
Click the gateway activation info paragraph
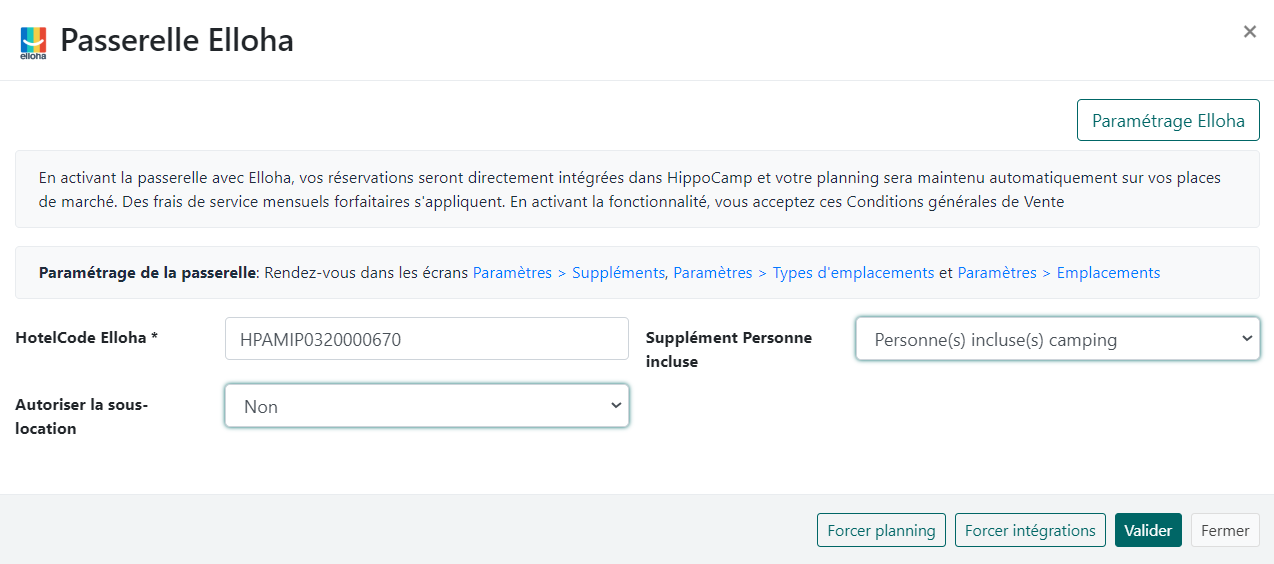coord(600,190)
